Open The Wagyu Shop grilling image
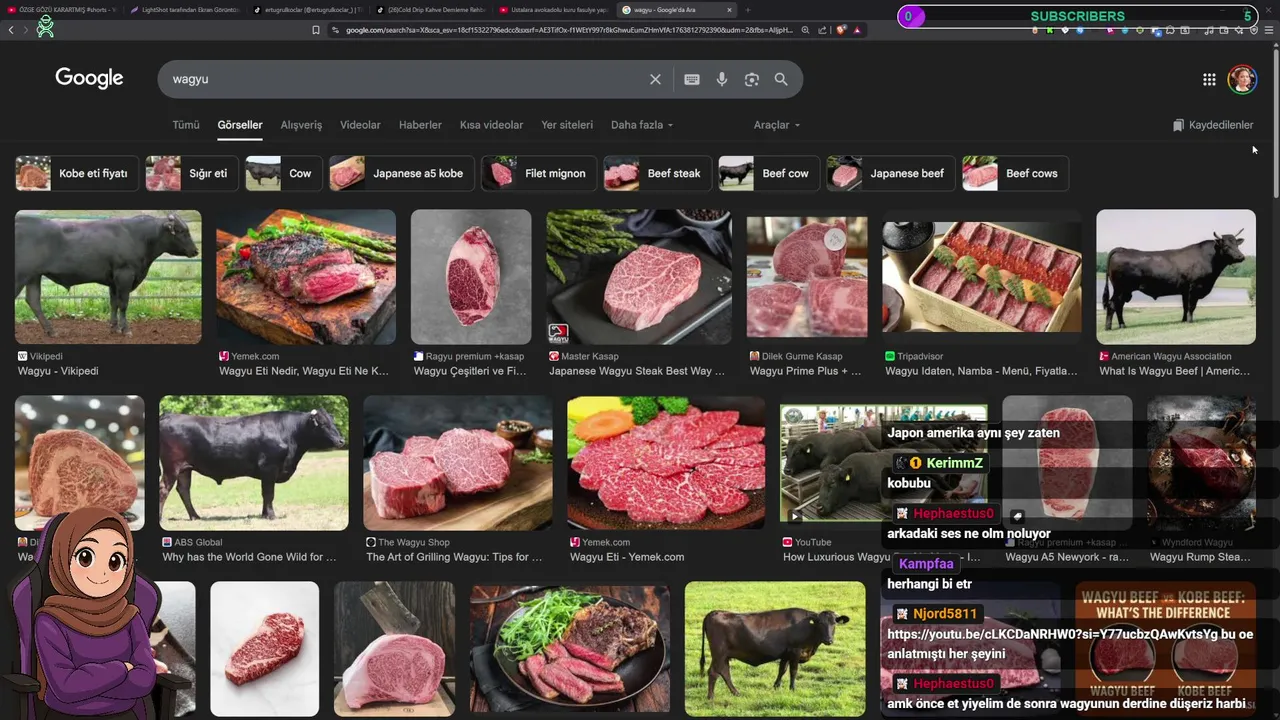The width and height of the screenshot is (1280, 720). tap(458, 463)
